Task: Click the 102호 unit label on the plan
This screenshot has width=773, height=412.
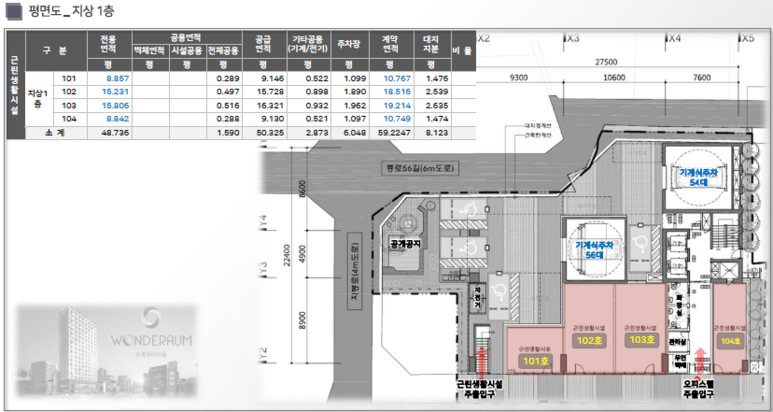Action: coord(589,340)
